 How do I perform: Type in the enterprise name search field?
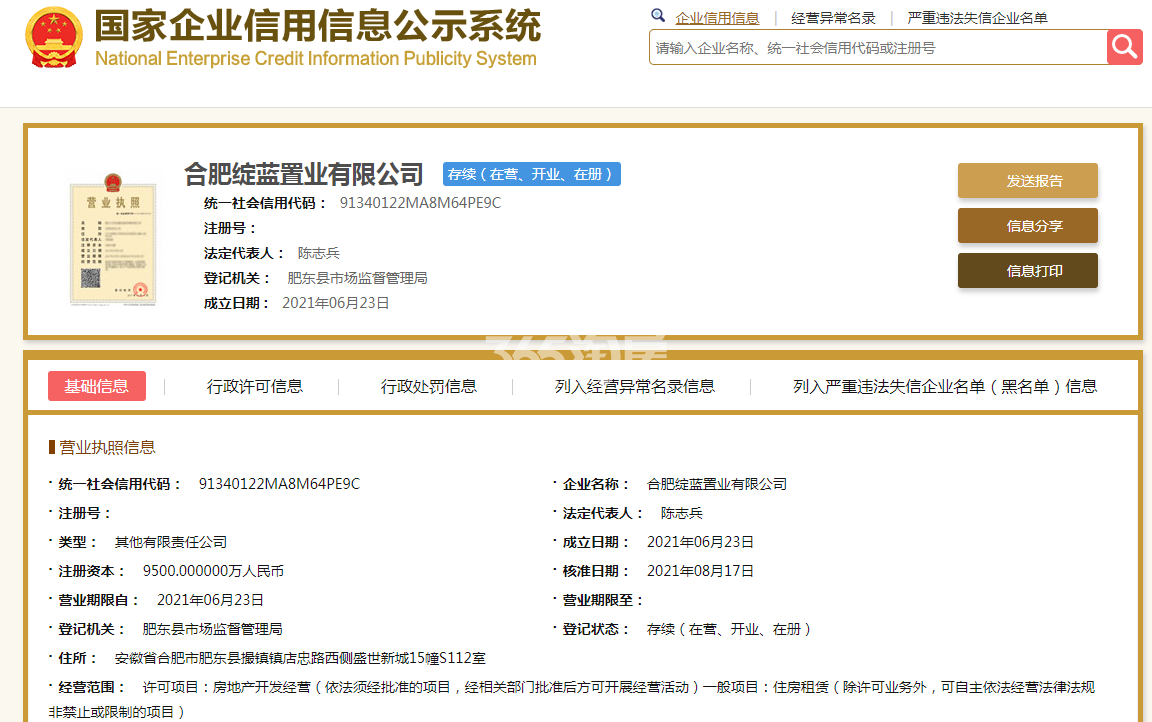[x=877, y=47]
